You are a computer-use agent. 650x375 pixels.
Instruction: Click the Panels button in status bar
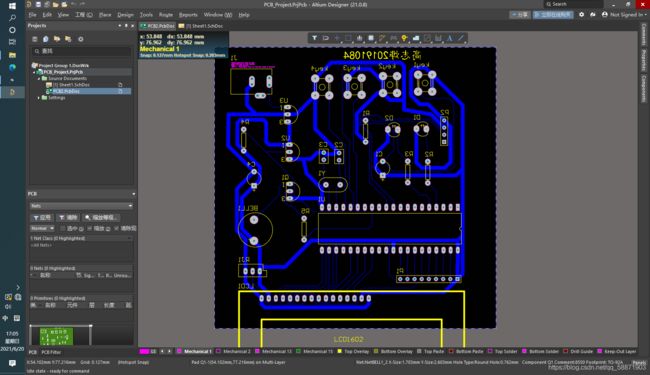click(639, 363)
